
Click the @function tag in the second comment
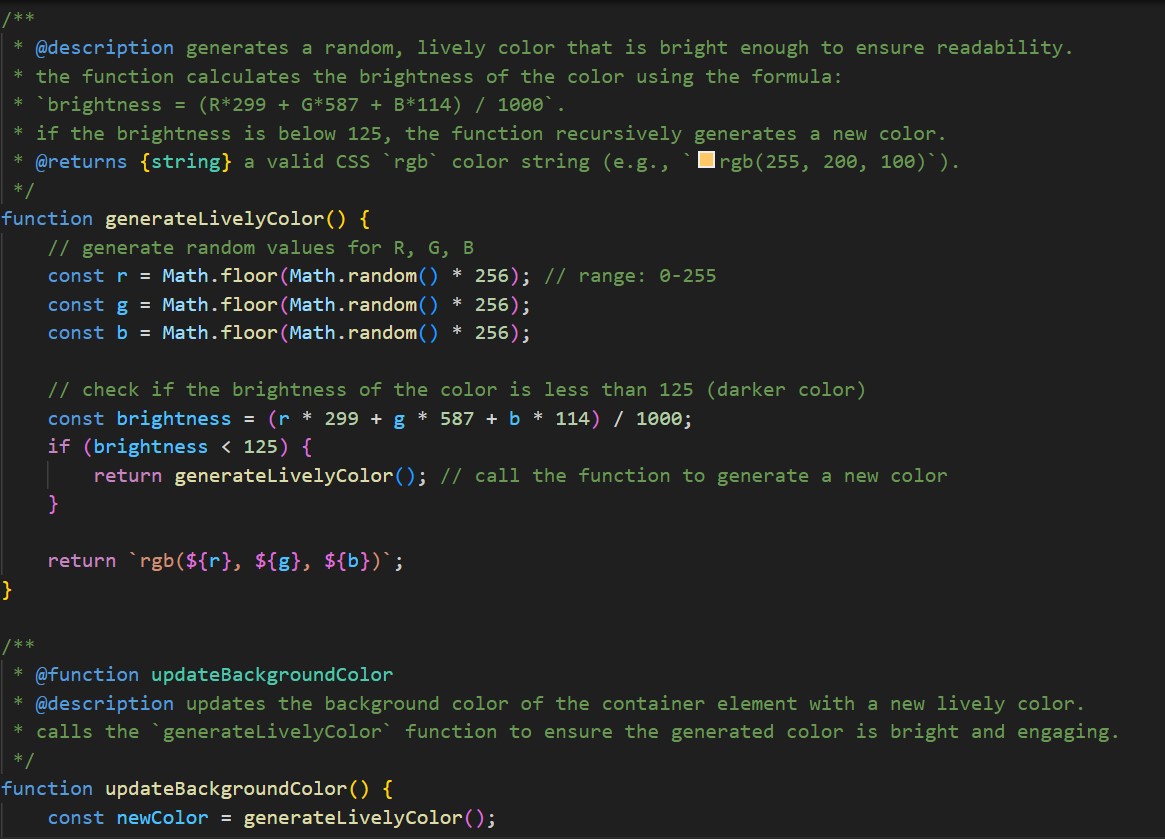click(x=87, y=675)
